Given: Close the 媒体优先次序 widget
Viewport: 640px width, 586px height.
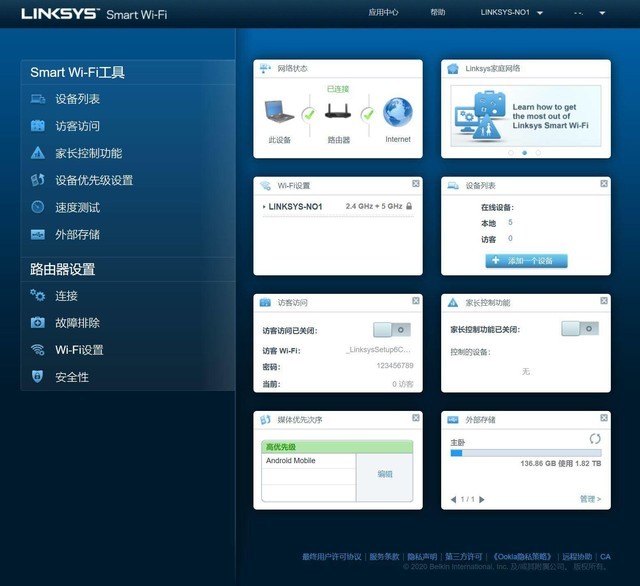Looking at the screenshot, I should point(416,418).
